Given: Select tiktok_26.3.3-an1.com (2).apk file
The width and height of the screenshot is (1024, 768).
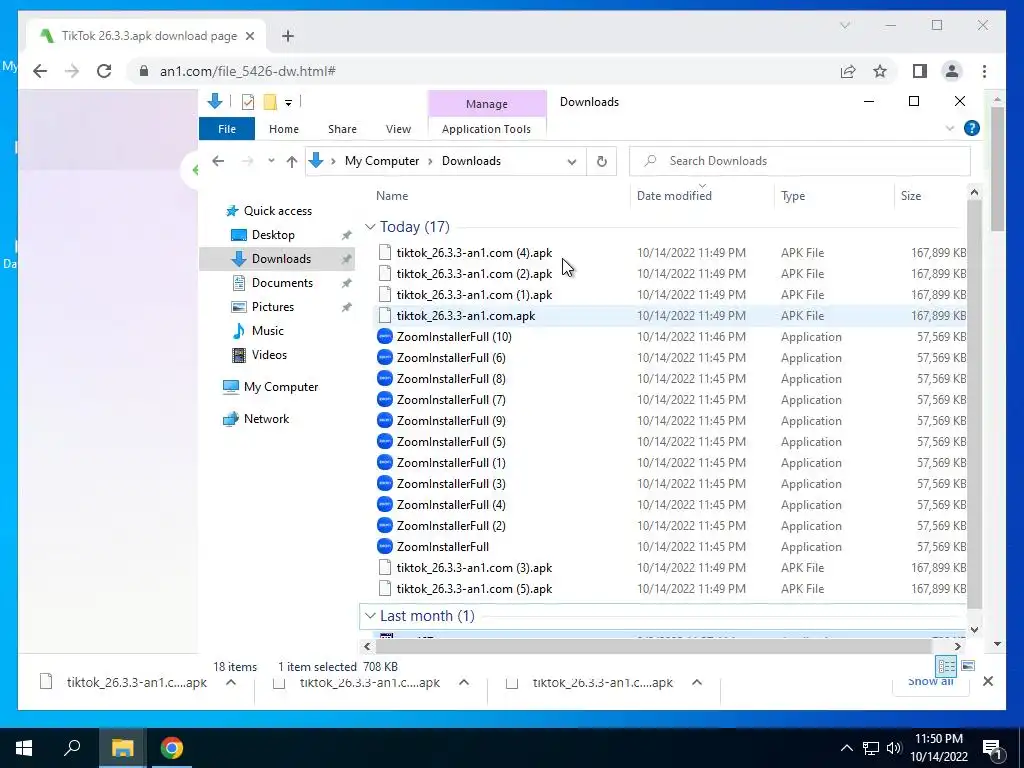Looking at the screenshot, I should coord(474,274).
